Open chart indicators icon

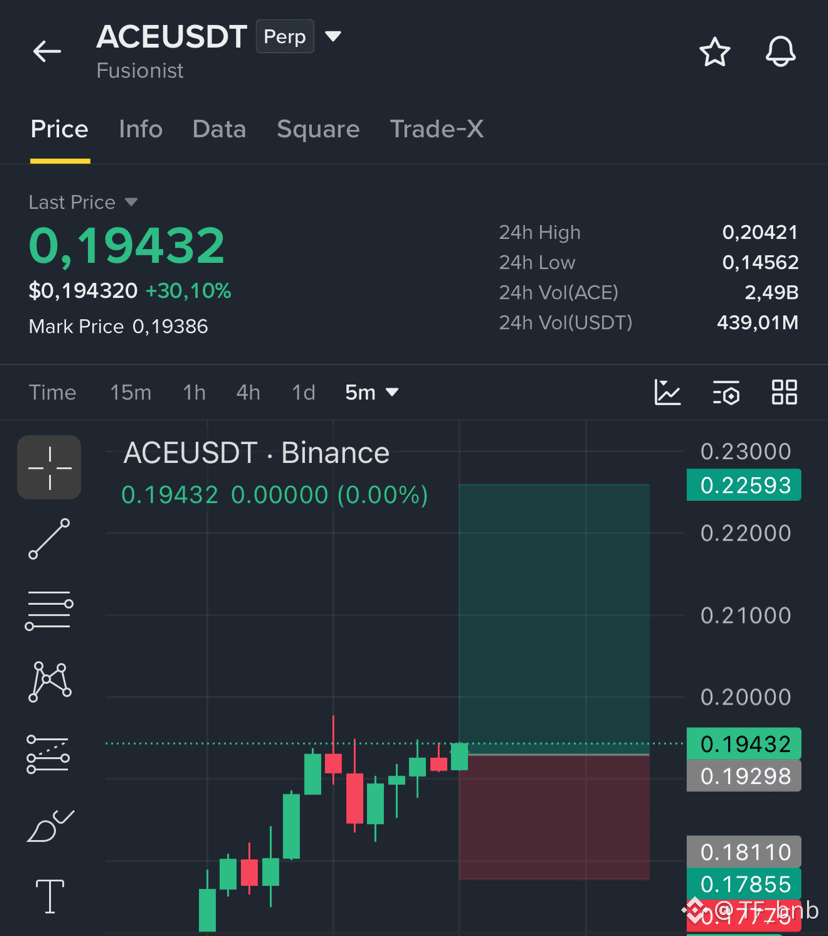(x=667, y=392)
